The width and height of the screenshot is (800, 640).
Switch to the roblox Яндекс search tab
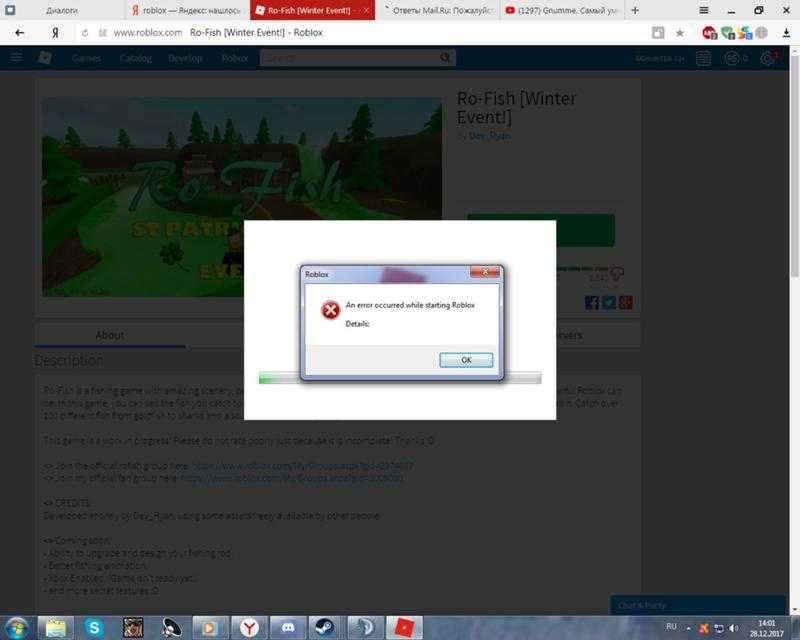pyautogui.click(x=187, y=10)
